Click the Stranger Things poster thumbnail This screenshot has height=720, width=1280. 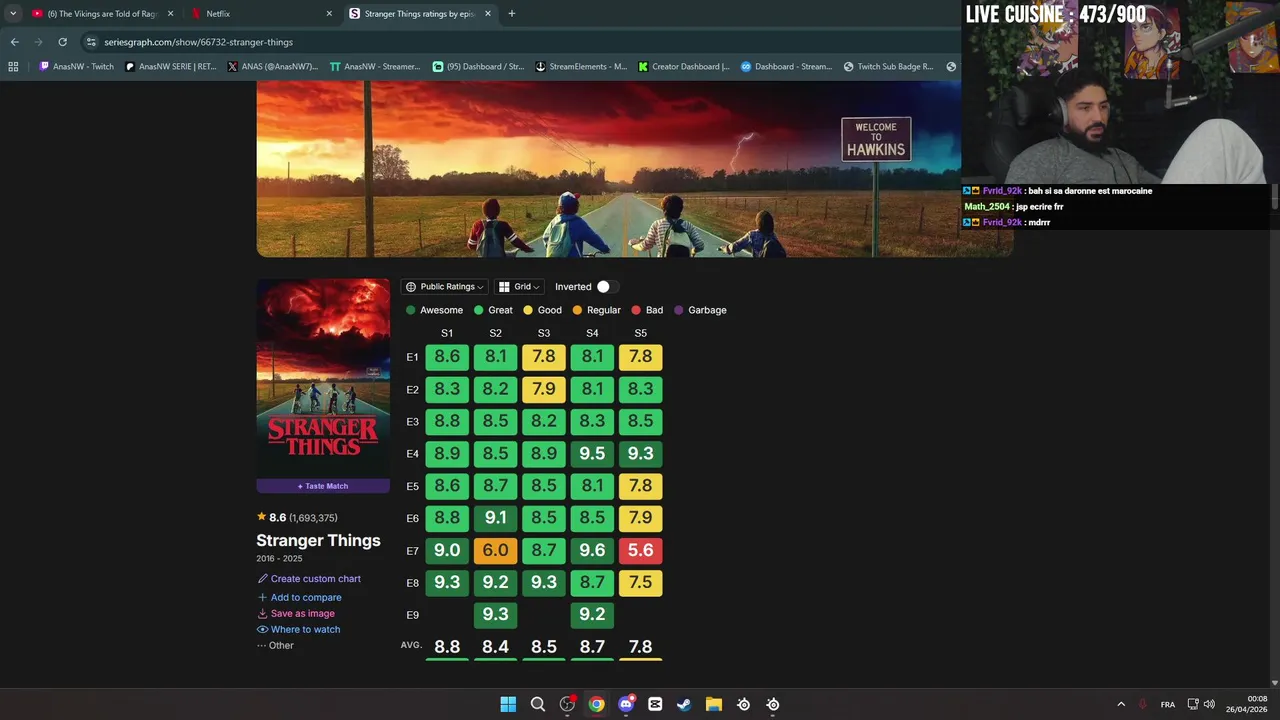[323, 378]
